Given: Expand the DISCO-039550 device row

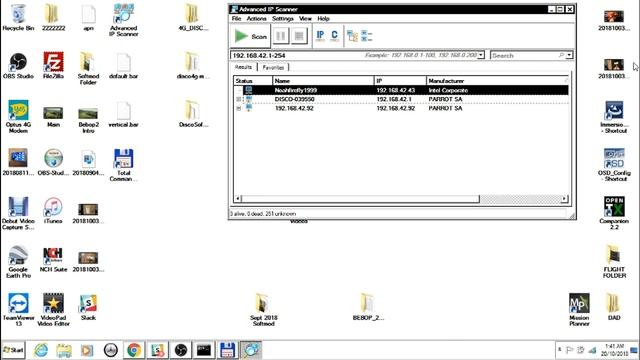Looking at the screenshot, I should [239, 99].
